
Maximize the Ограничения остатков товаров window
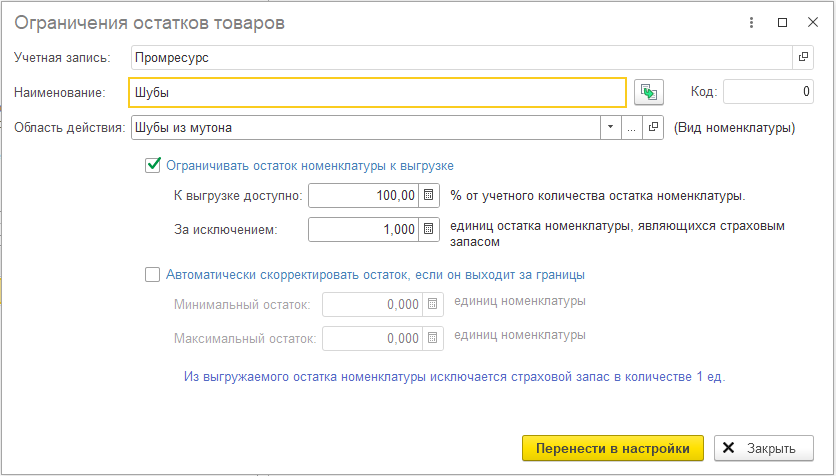(x=782, y=22)
